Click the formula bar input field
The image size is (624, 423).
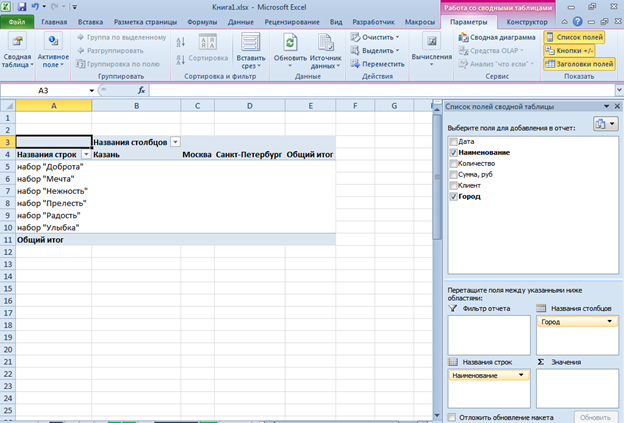click(x=290, y=90)
